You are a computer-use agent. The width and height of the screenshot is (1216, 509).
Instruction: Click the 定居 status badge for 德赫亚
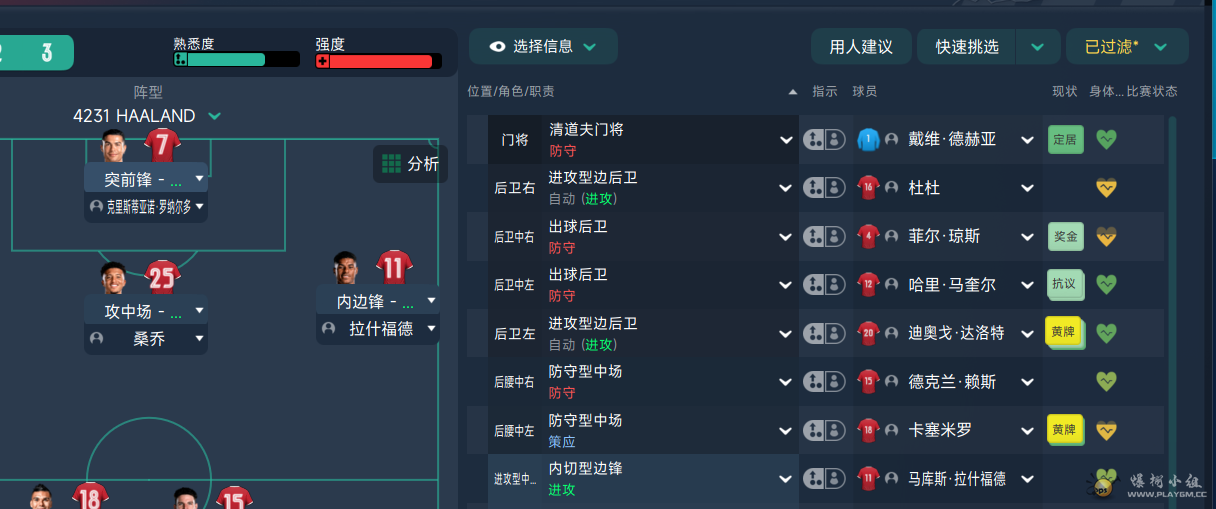tap(1065, 140)
